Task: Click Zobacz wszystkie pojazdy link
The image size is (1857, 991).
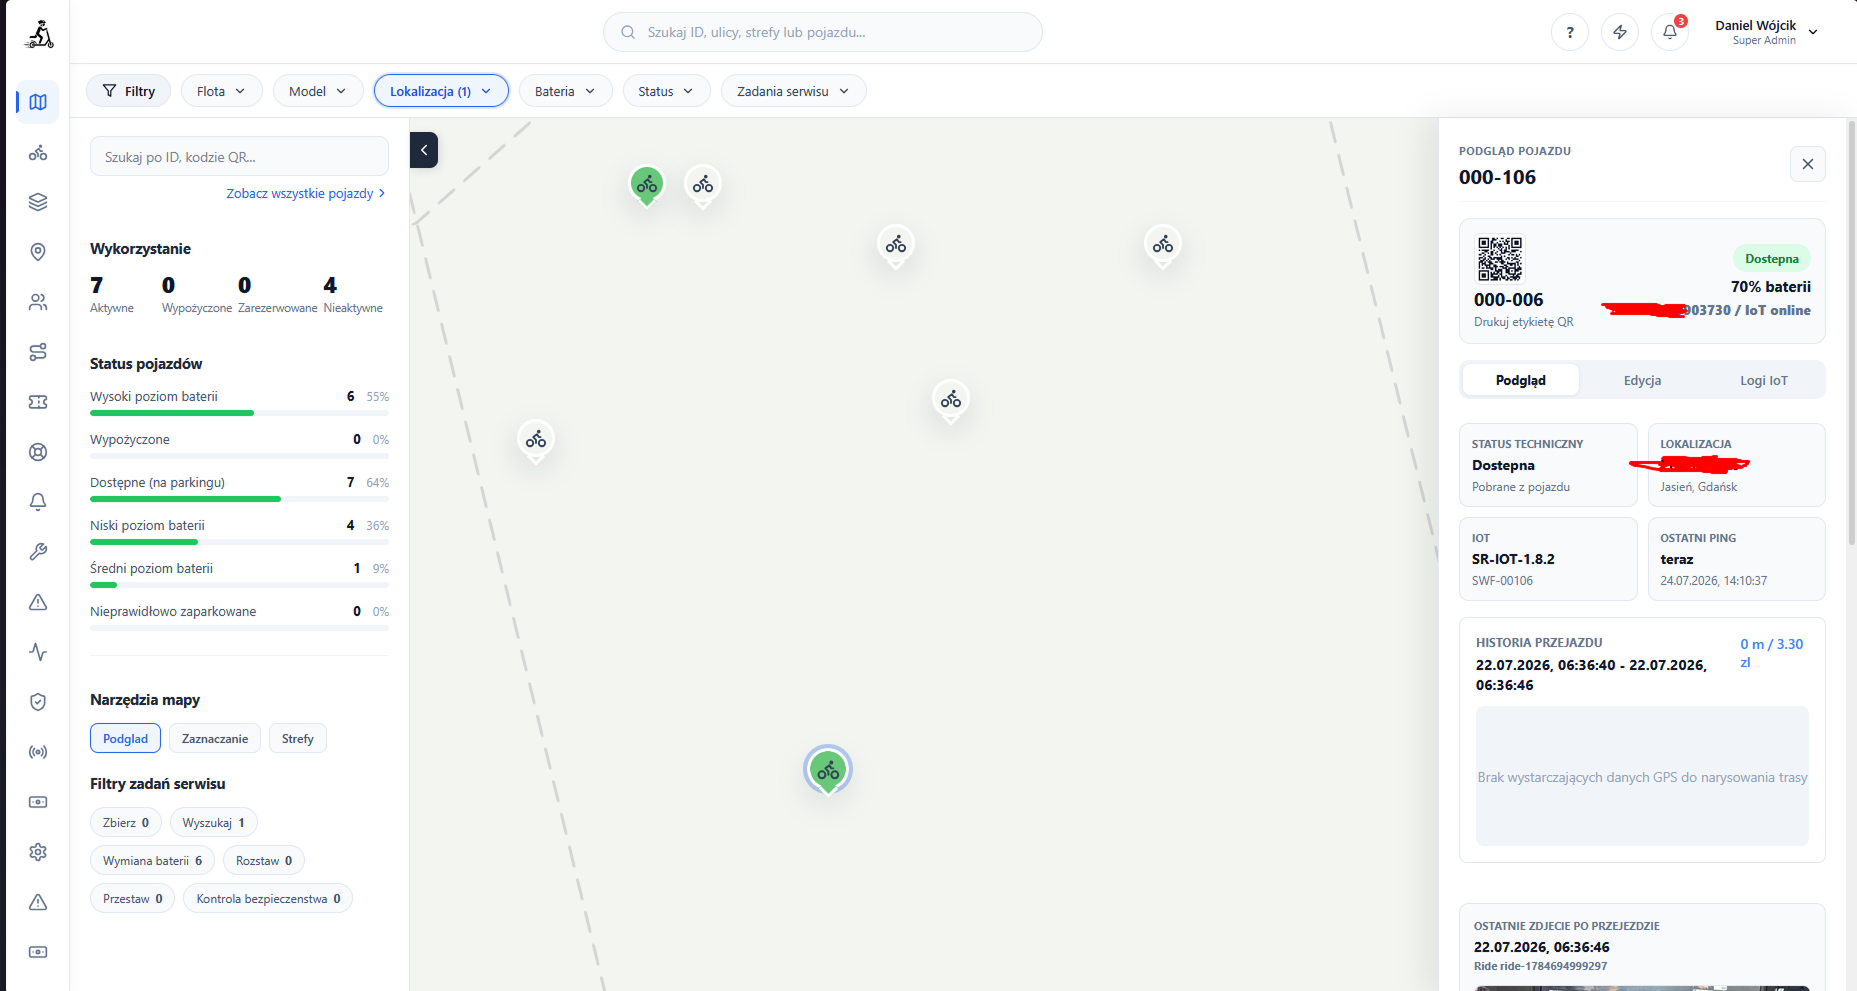Action: (x=305, y=193)
